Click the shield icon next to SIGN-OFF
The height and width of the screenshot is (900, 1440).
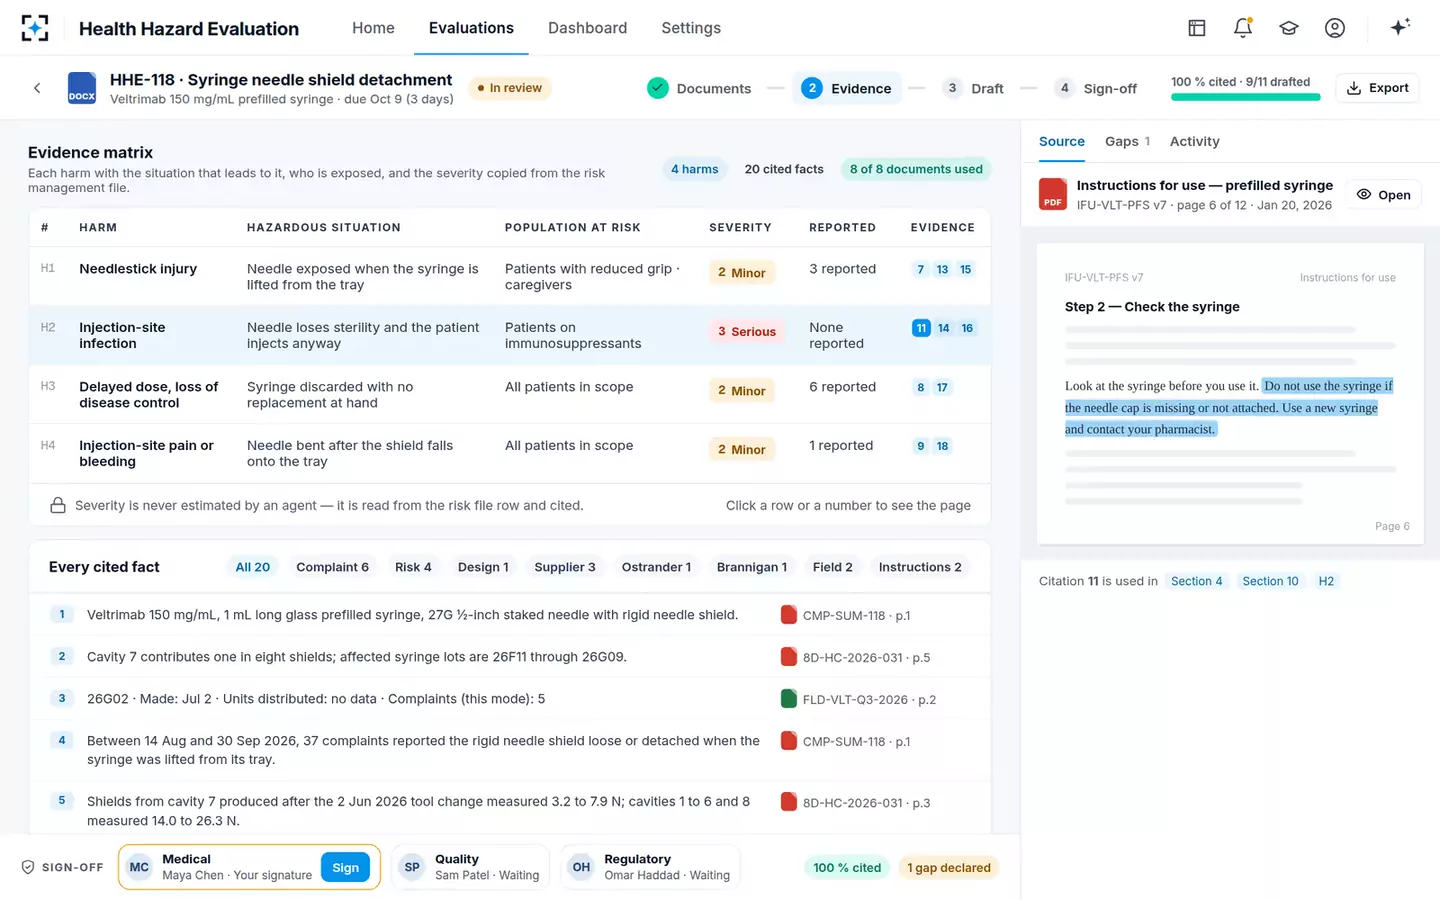pos(28,867)
